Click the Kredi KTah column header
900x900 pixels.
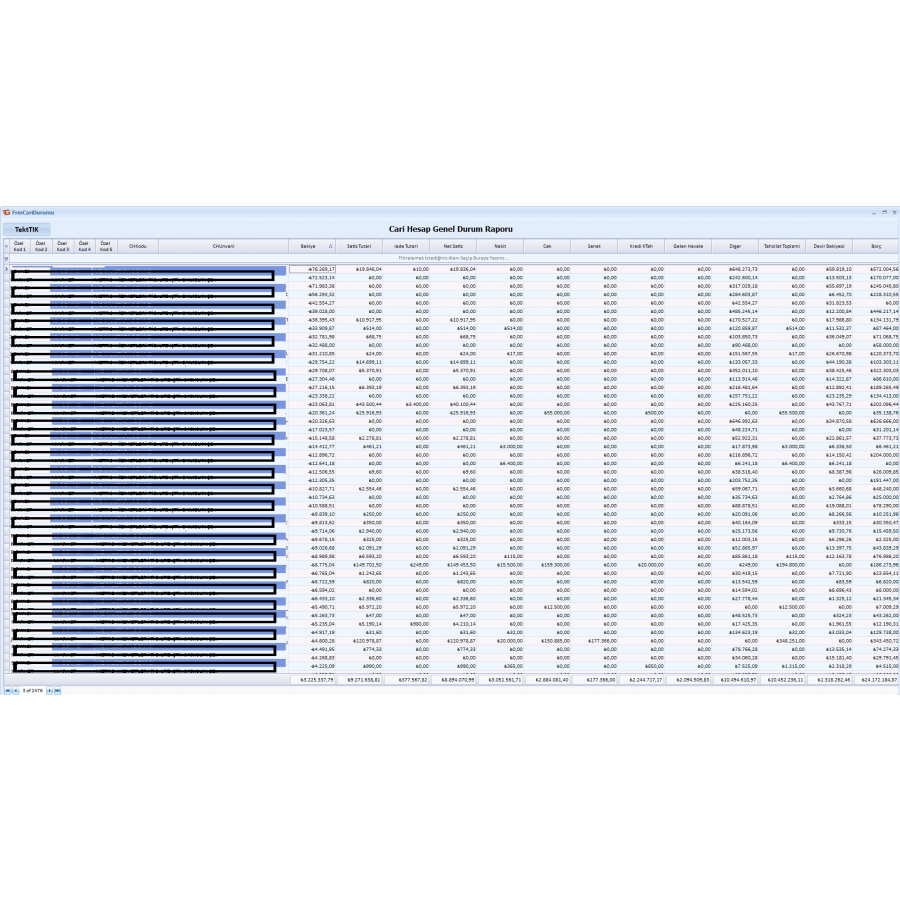pos(641,246)
